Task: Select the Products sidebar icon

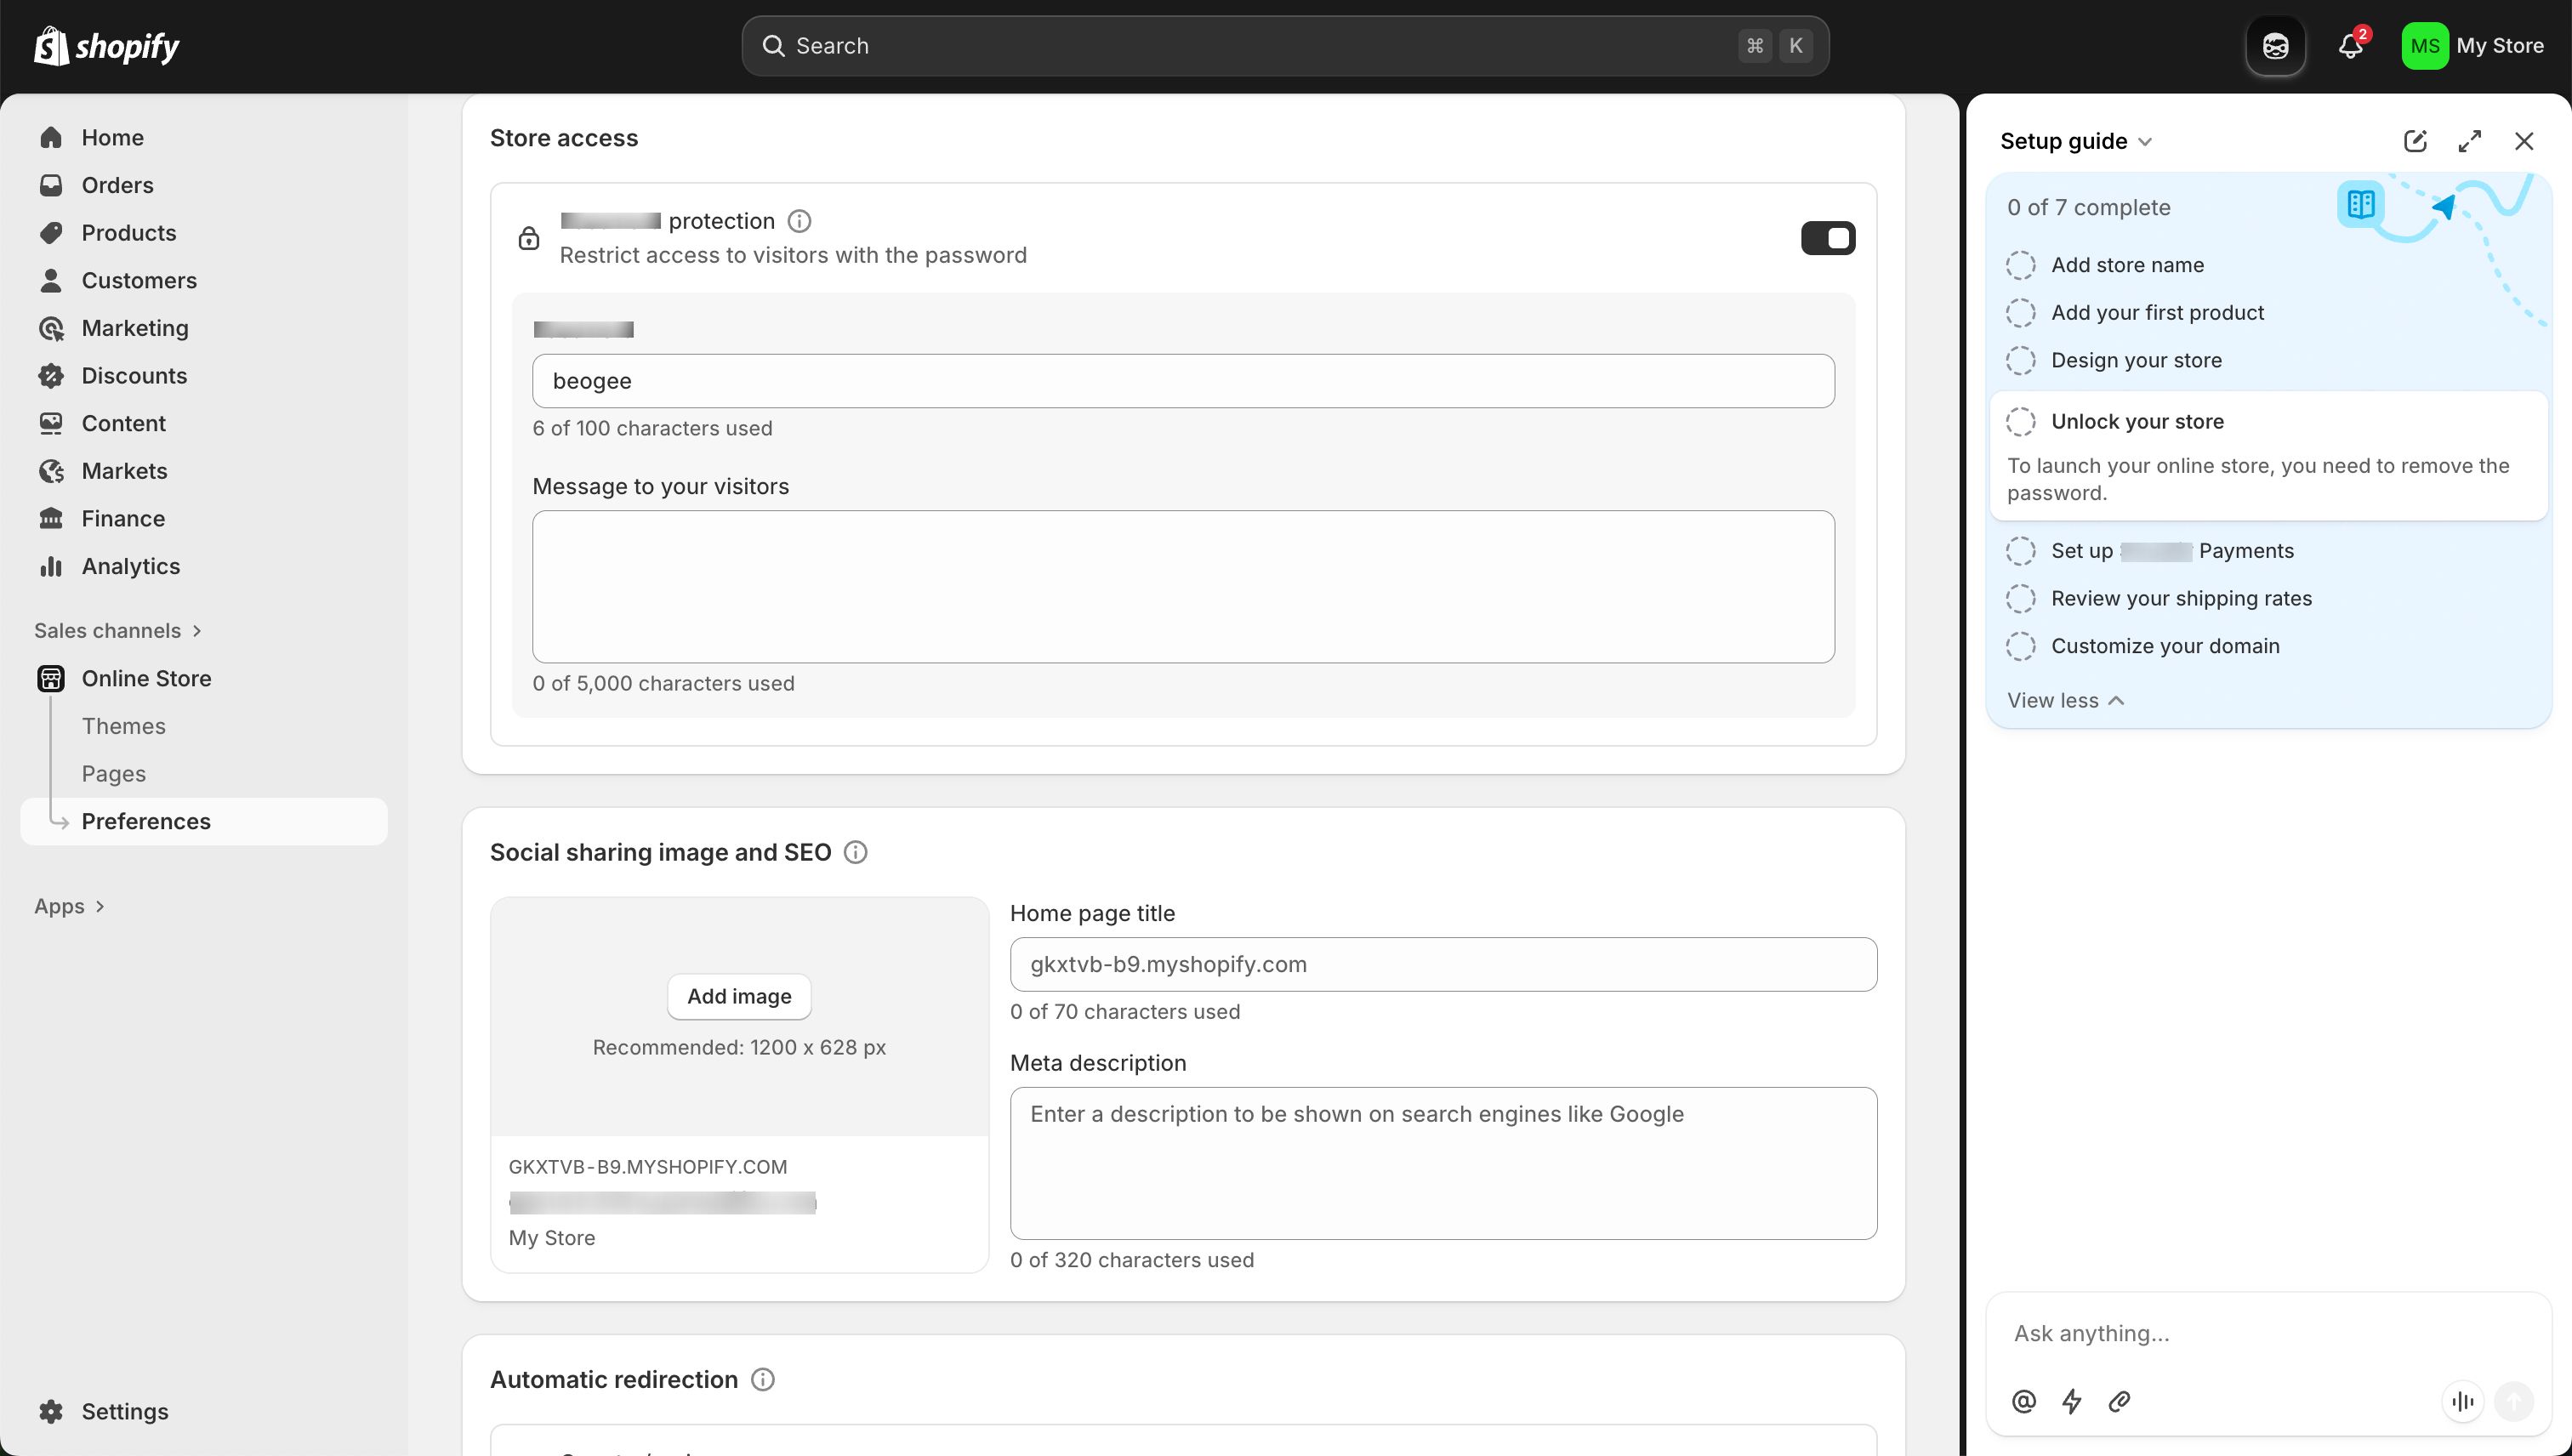Action: click(x=51, y=232)
